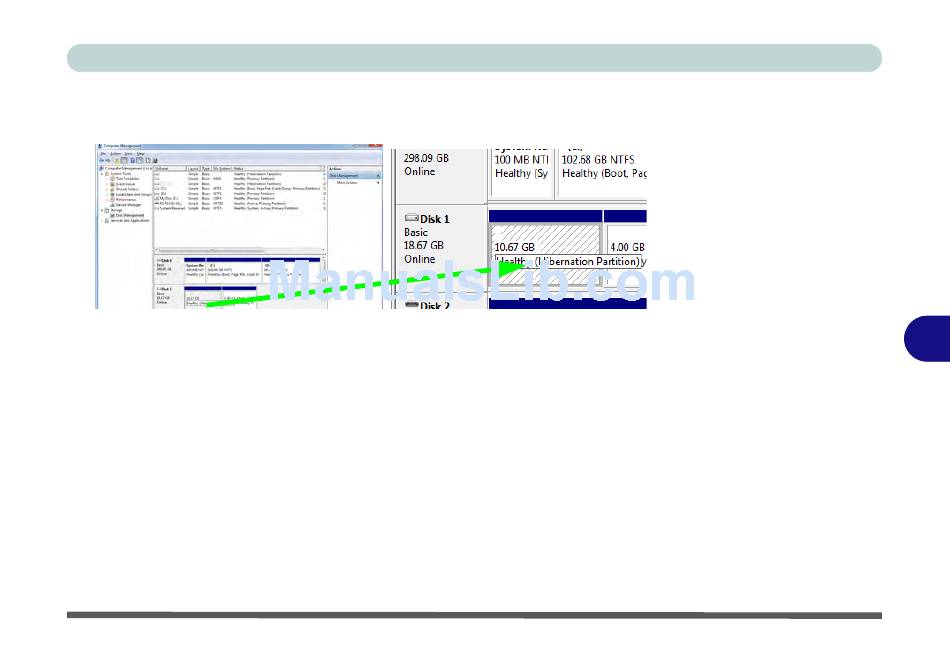Select the System Reserved volume row
The height and width of the screenshot is (669, 950).
[x=239, y=208]
